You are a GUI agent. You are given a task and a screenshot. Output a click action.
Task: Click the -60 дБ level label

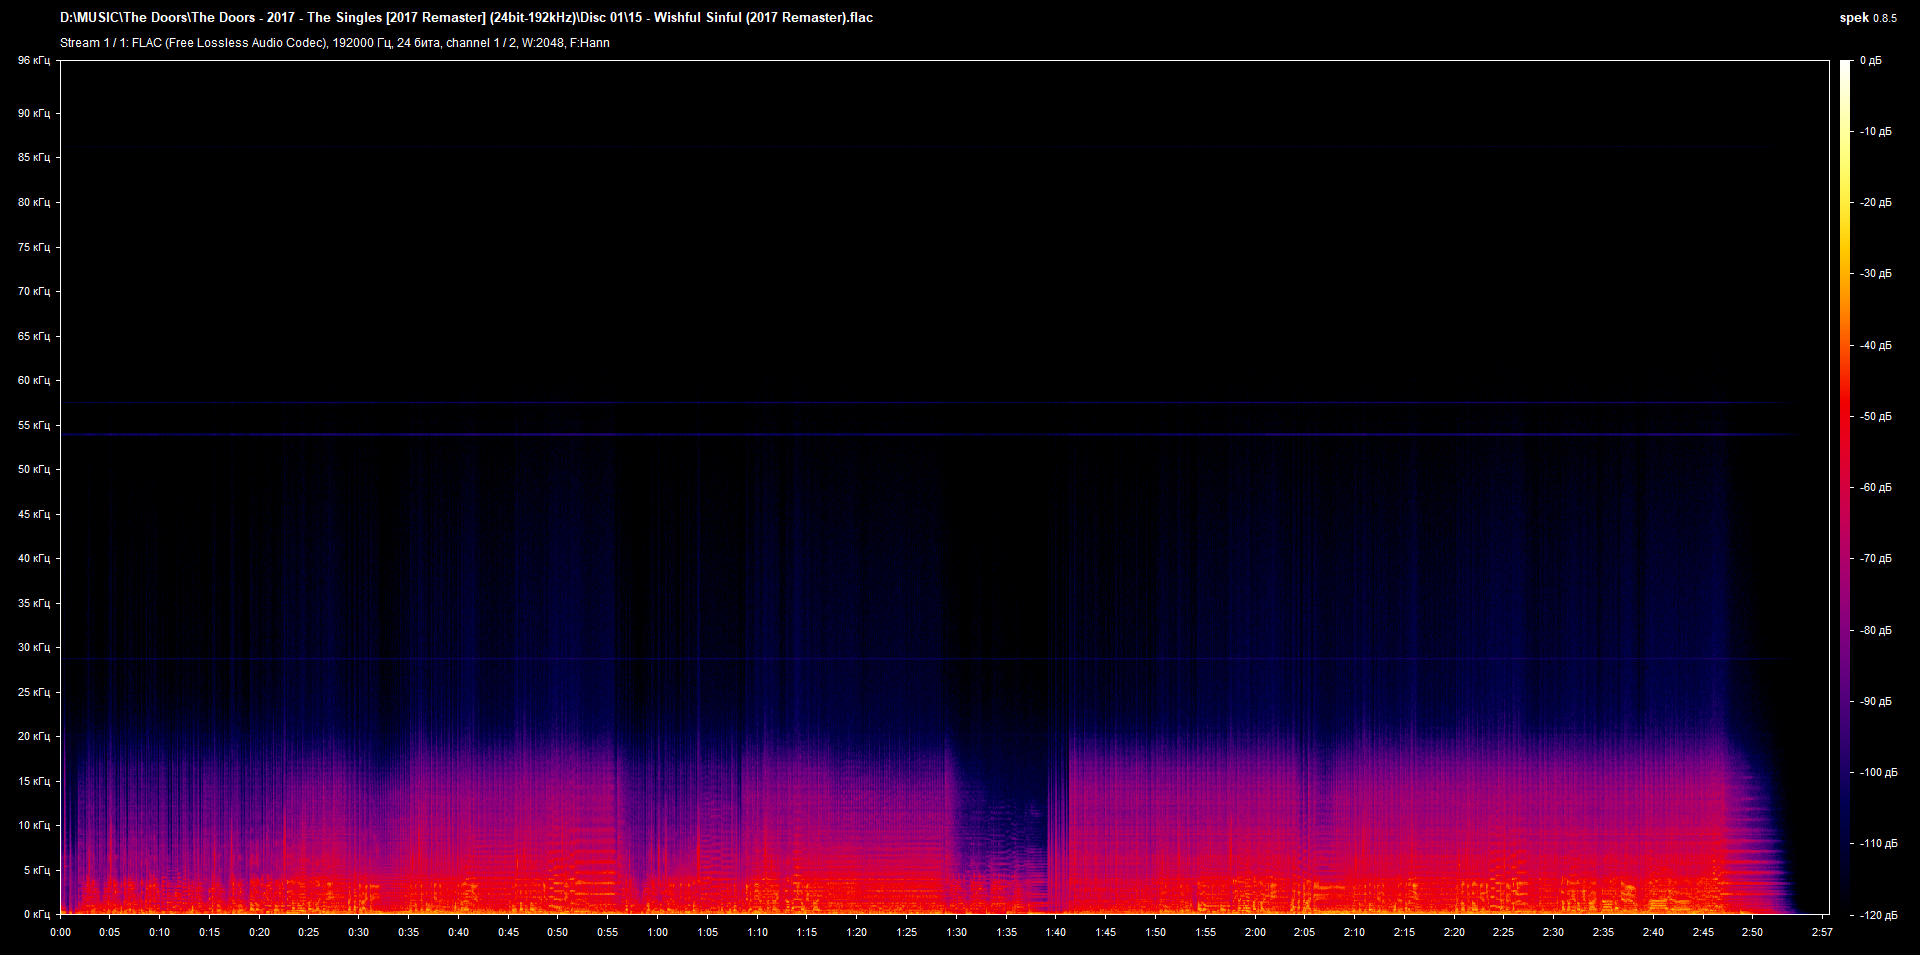pos(1875,488)
